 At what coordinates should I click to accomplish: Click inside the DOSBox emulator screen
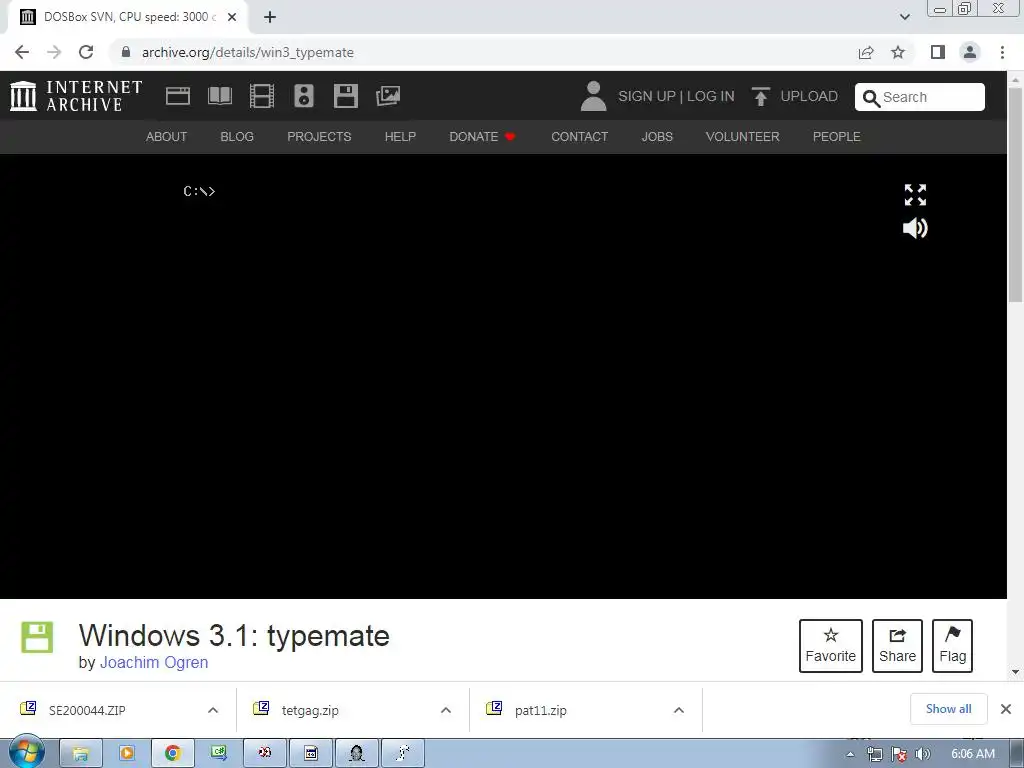click(503, 377)
